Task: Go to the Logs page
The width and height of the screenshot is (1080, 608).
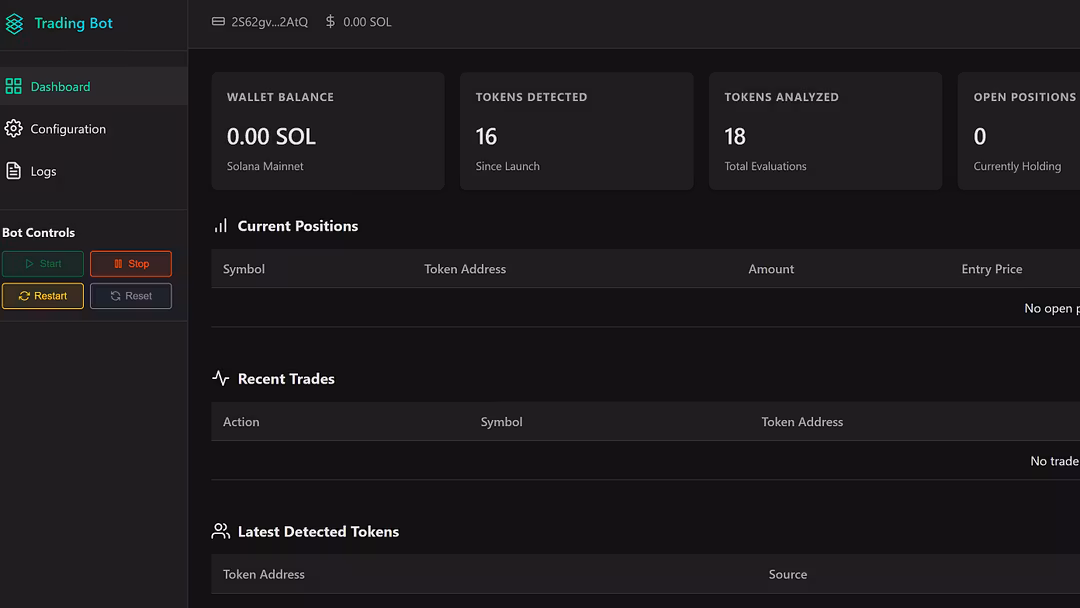Action: (43, 171)
